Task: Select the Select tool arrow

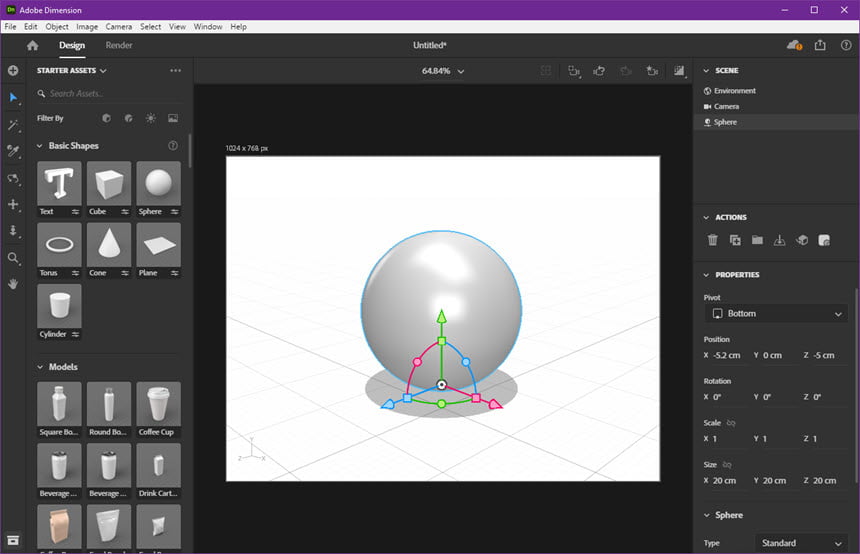Action: point(13,98)
